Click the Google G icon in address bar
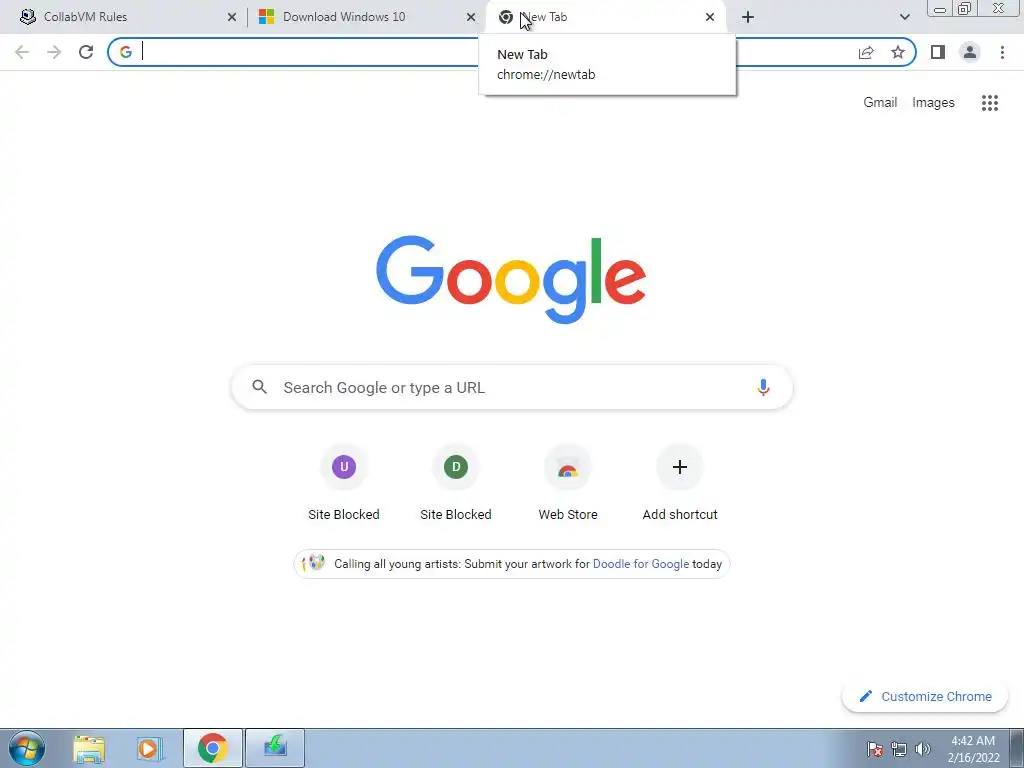The height and width of the screenshot is (768, 1024). pos(126,52)
